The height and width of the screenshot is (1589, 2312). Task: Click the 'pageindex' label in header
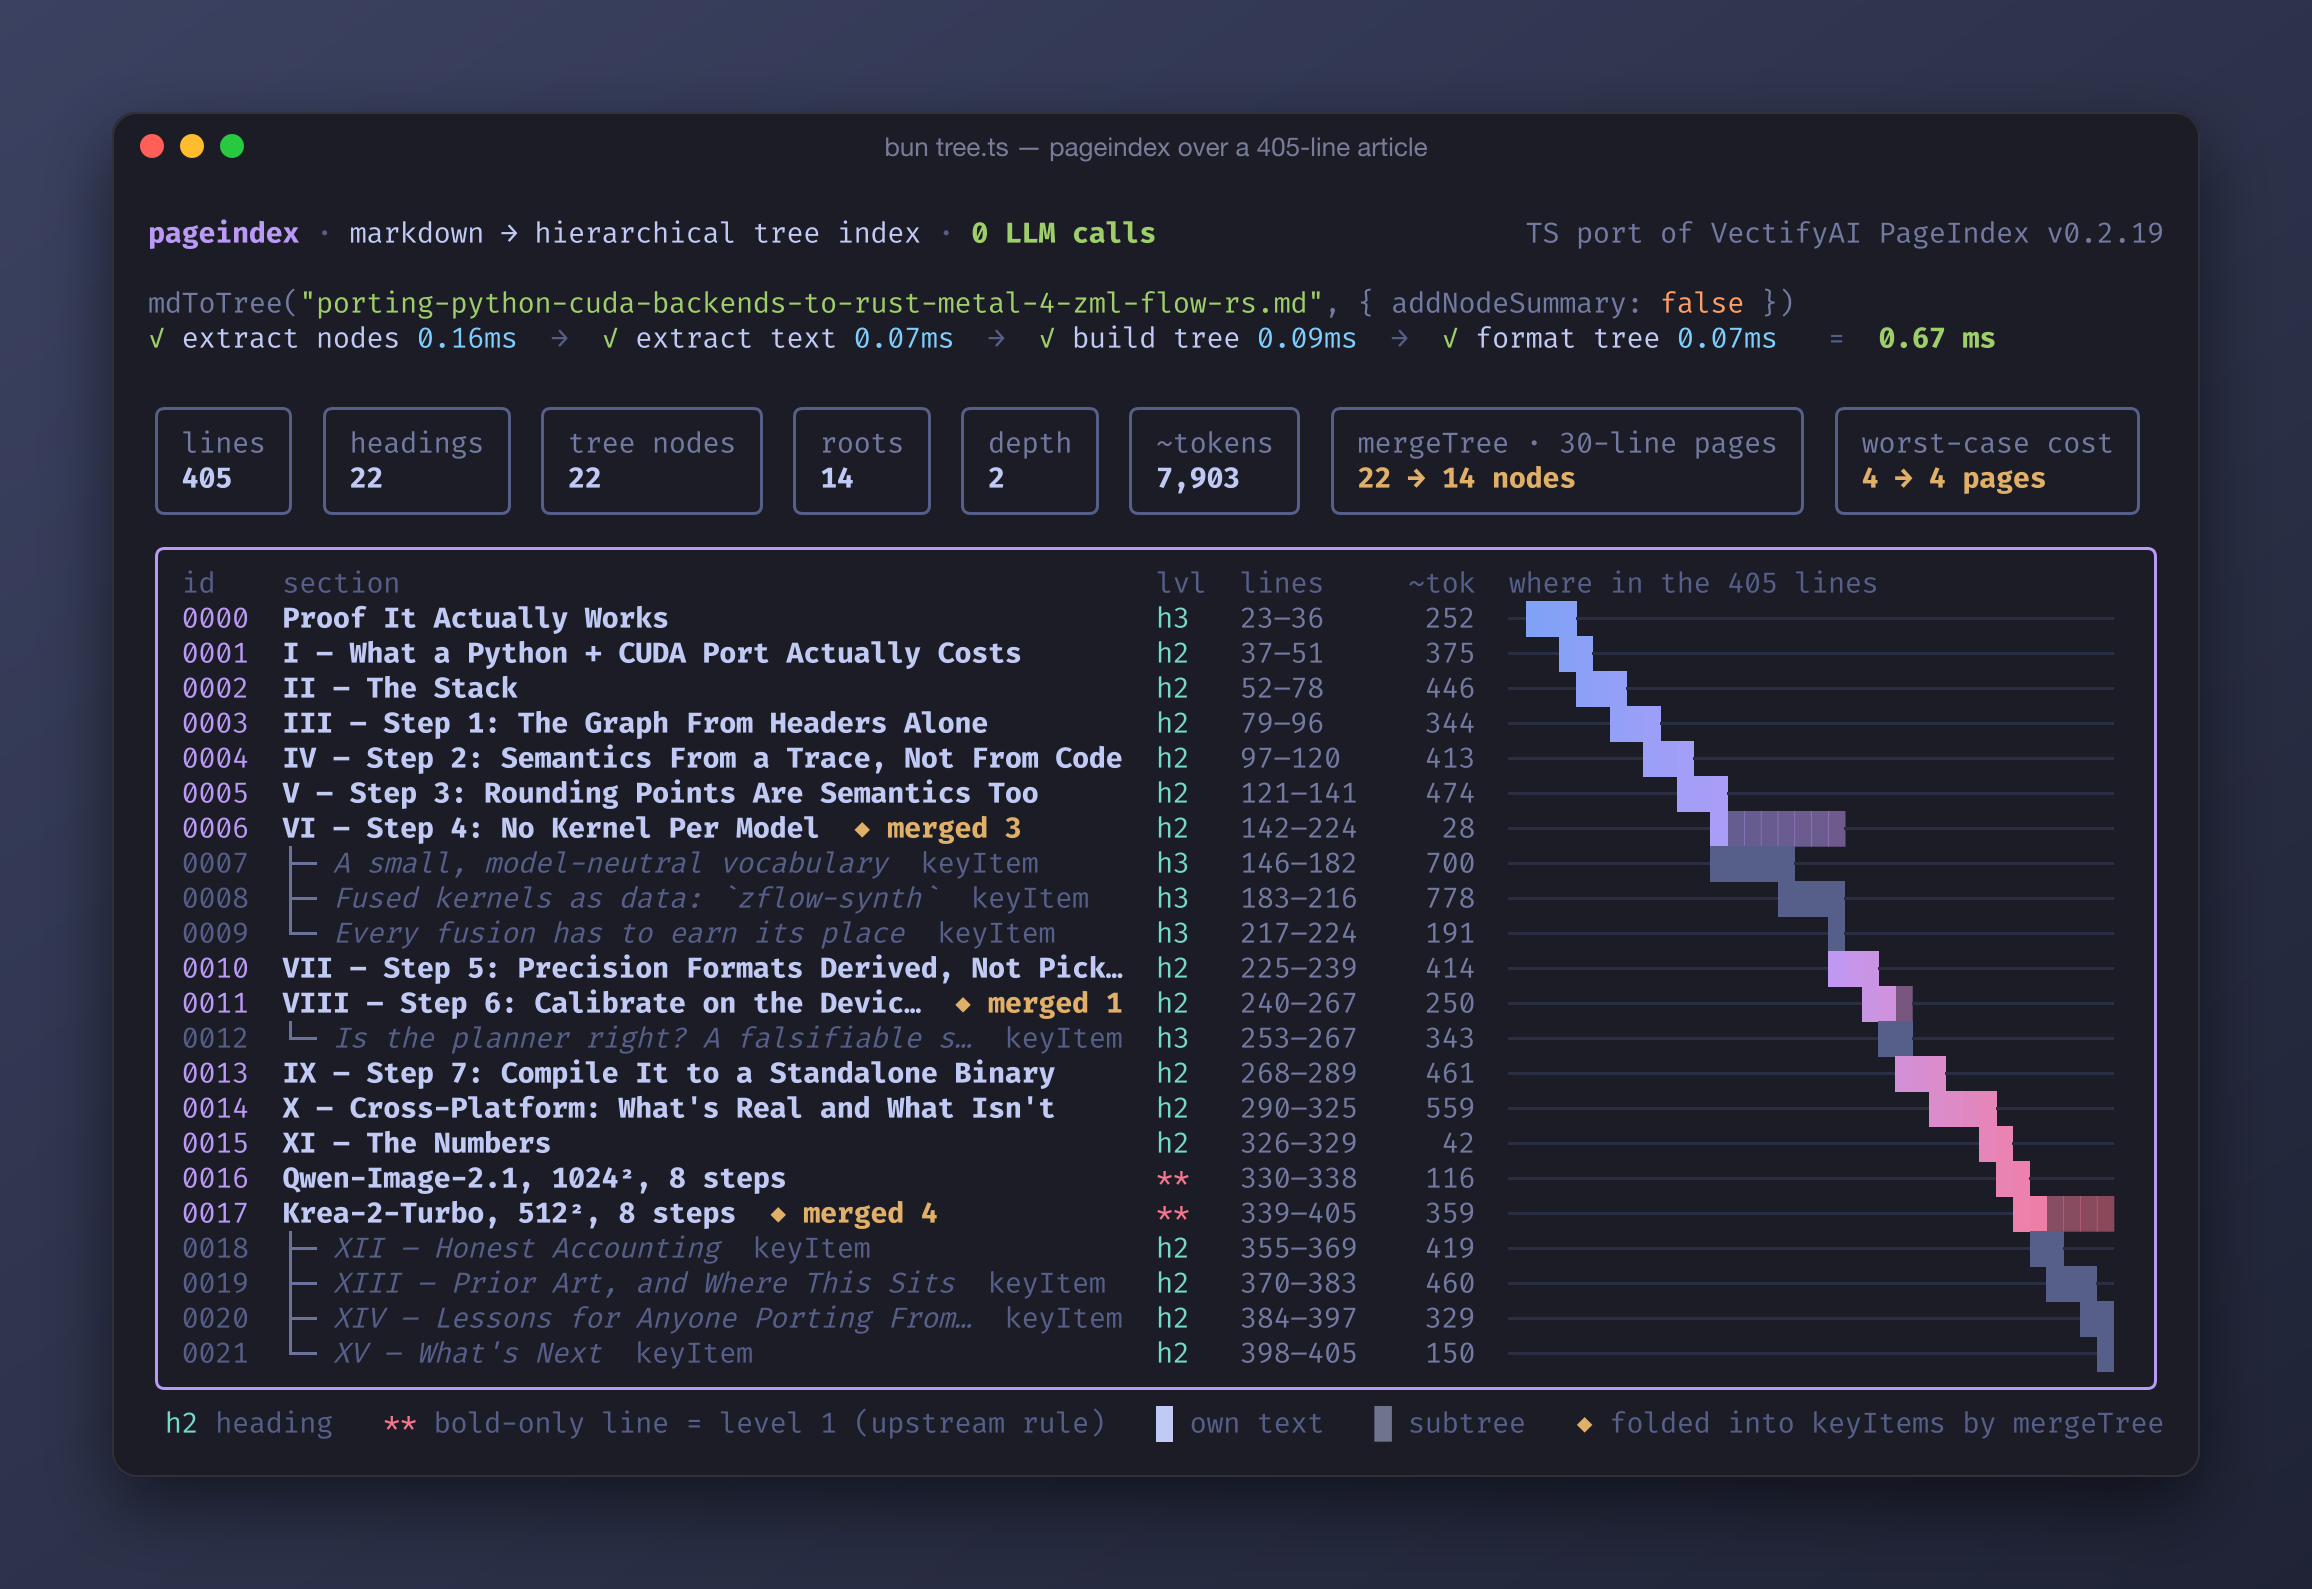click(x=223, y=233)
